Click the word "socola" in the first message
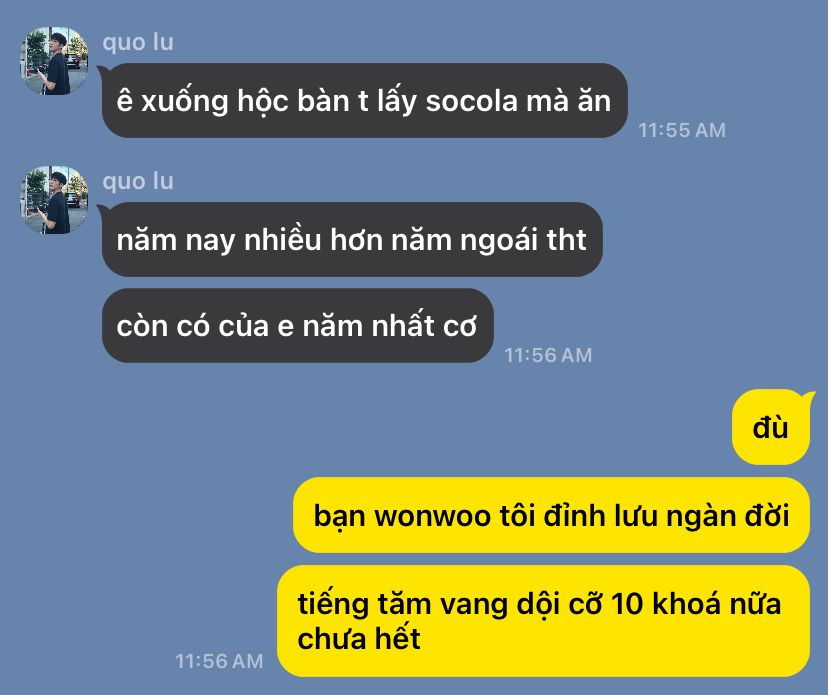828x695 pixels. coord(472,101)
